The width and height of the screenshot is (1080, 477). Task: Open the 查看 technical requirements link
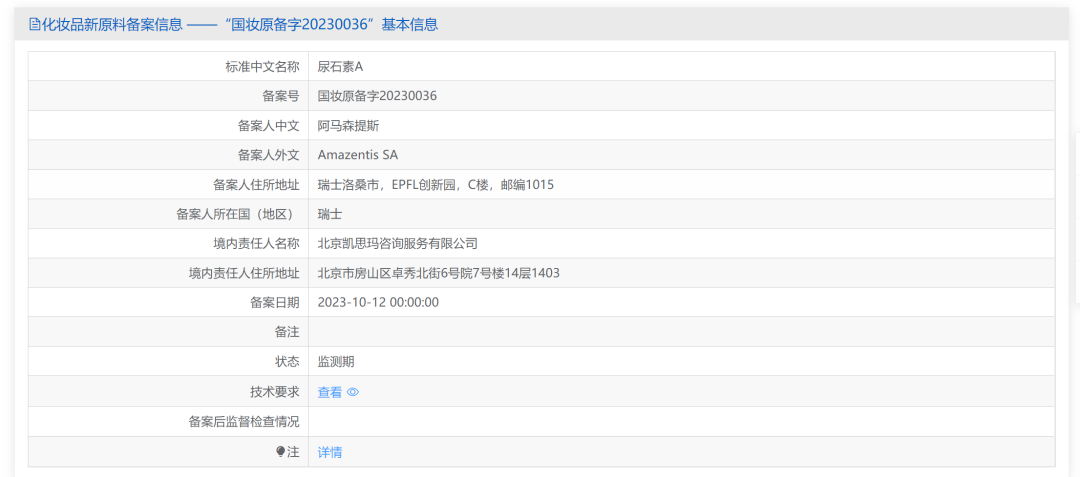coord(330,392)
